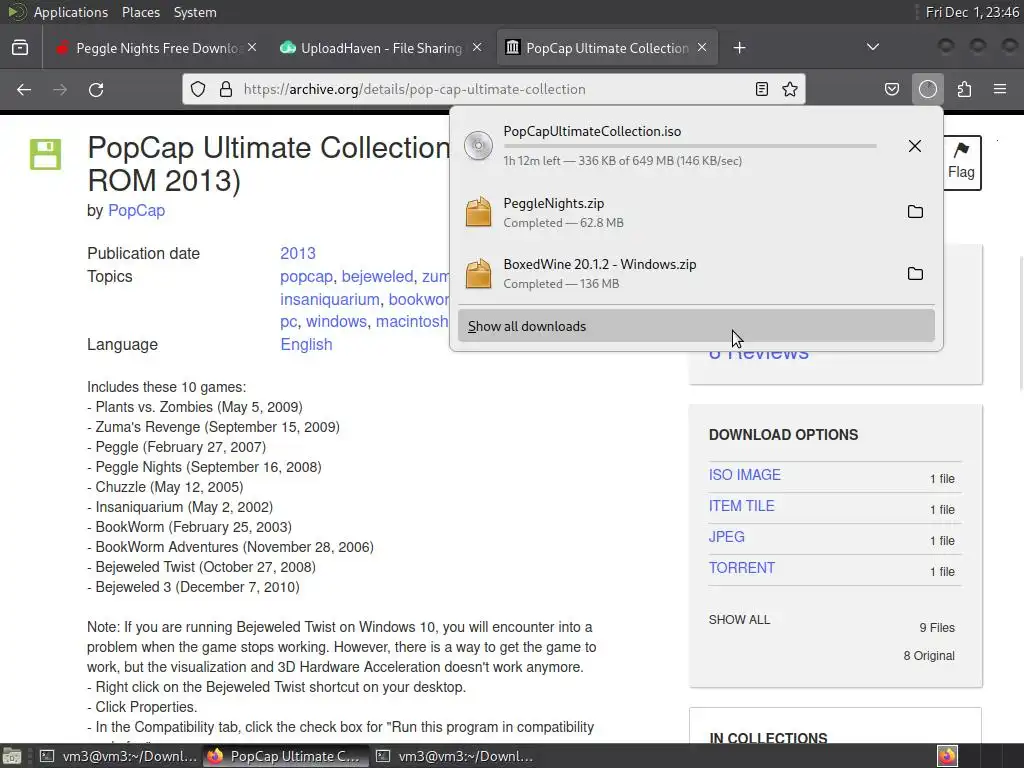Show PeggleNights.zip in folder

[915, 212]
